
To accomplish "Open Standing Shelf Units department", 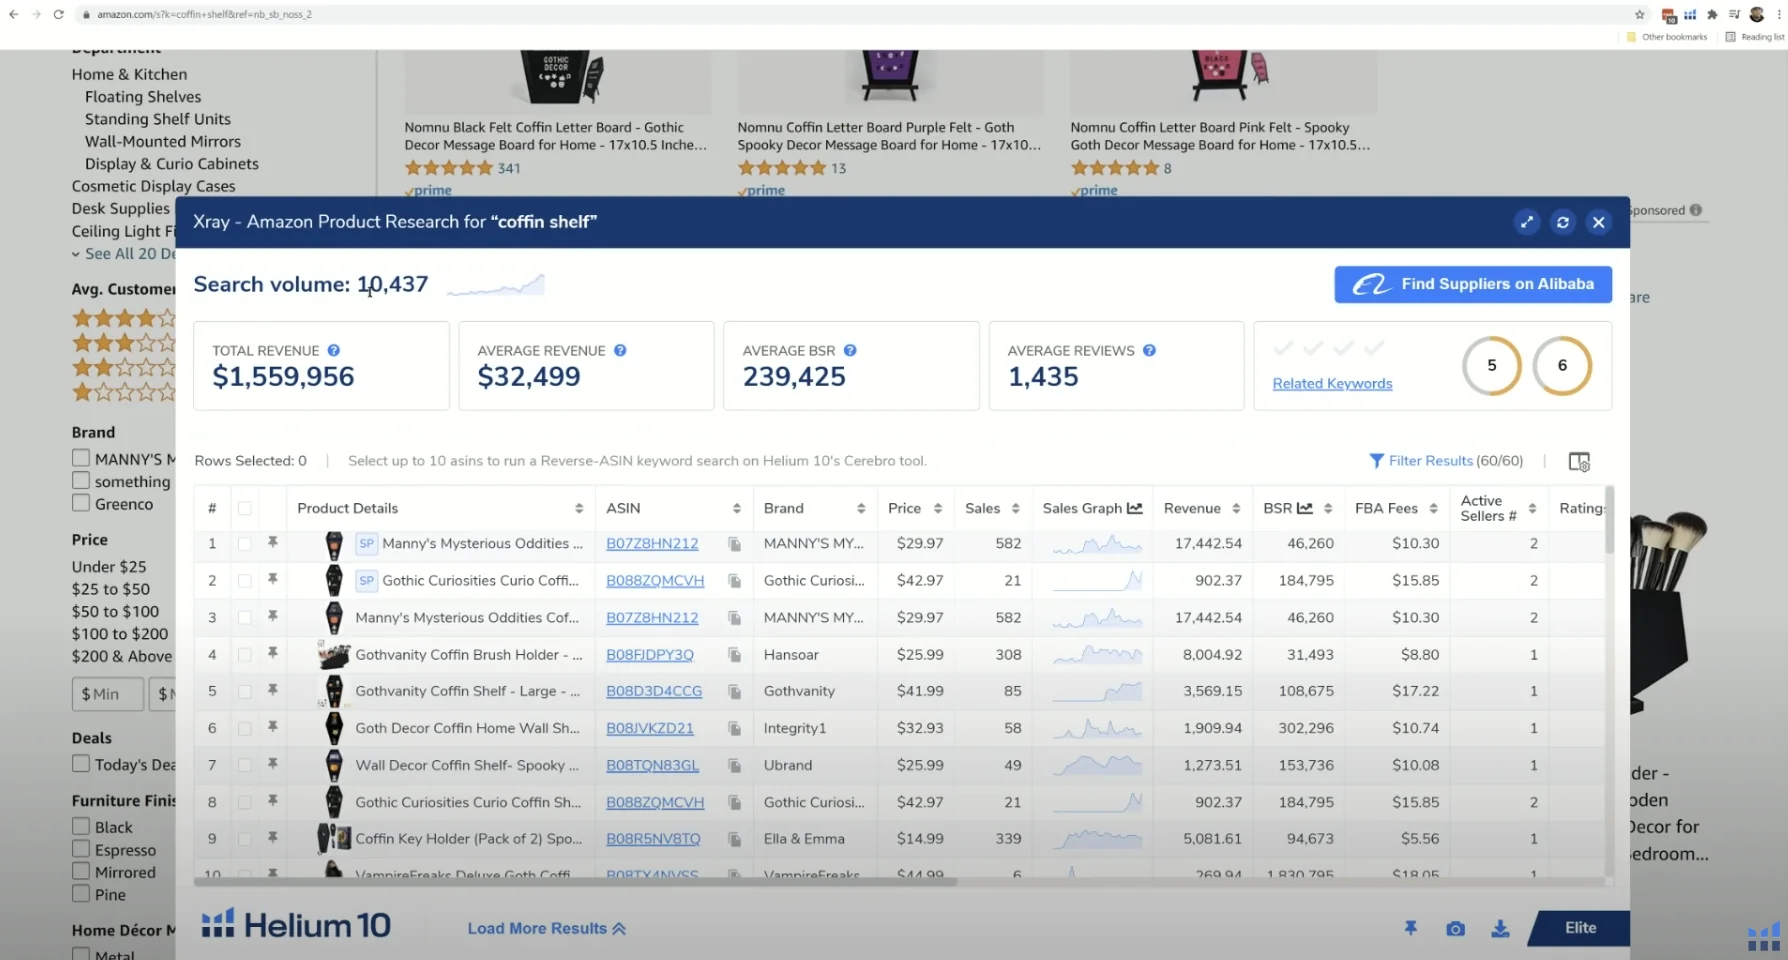I will tap(158, 119).
